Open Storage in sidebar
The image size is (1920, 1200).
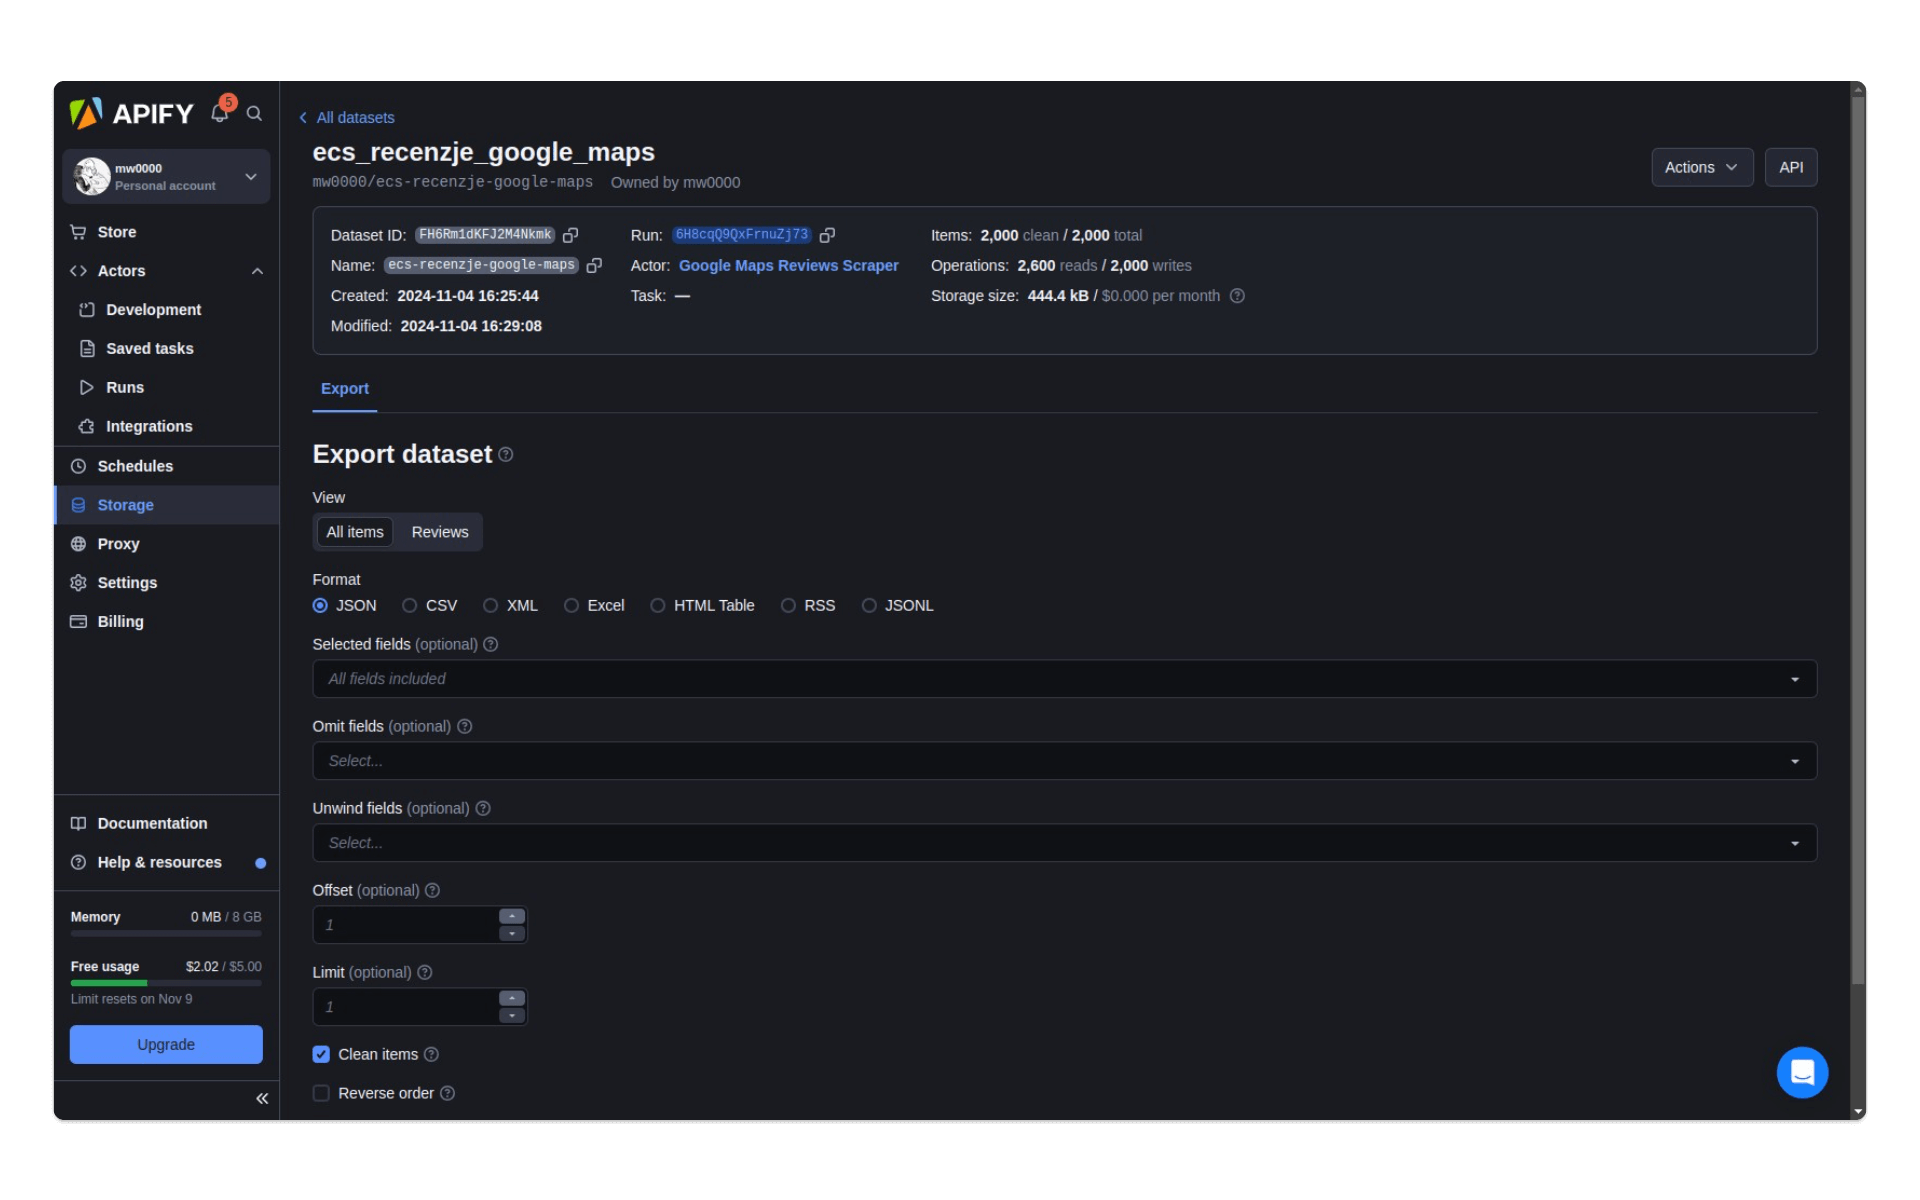click(166, 506)
